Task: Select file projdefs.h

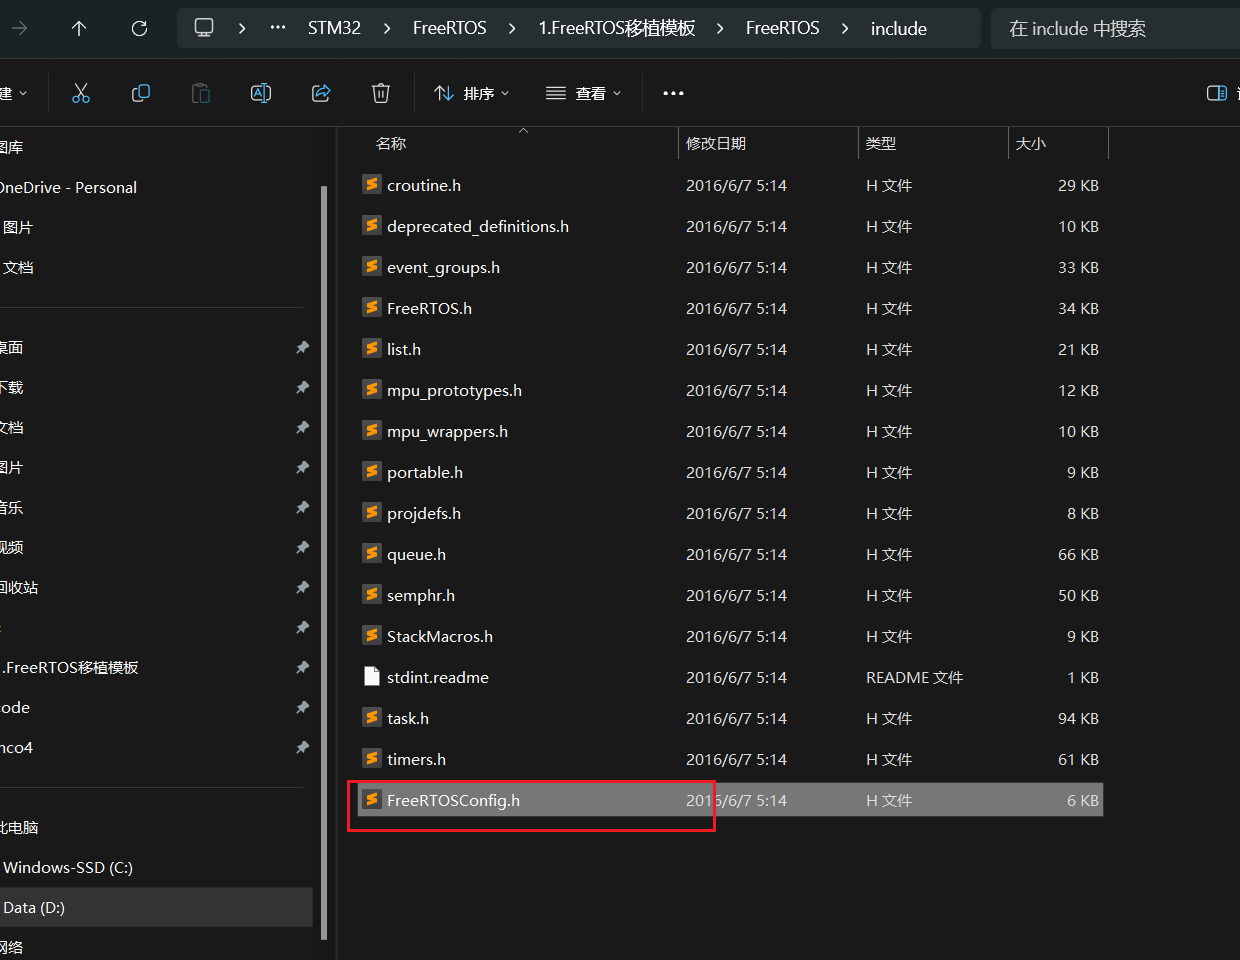Action: 423,513
